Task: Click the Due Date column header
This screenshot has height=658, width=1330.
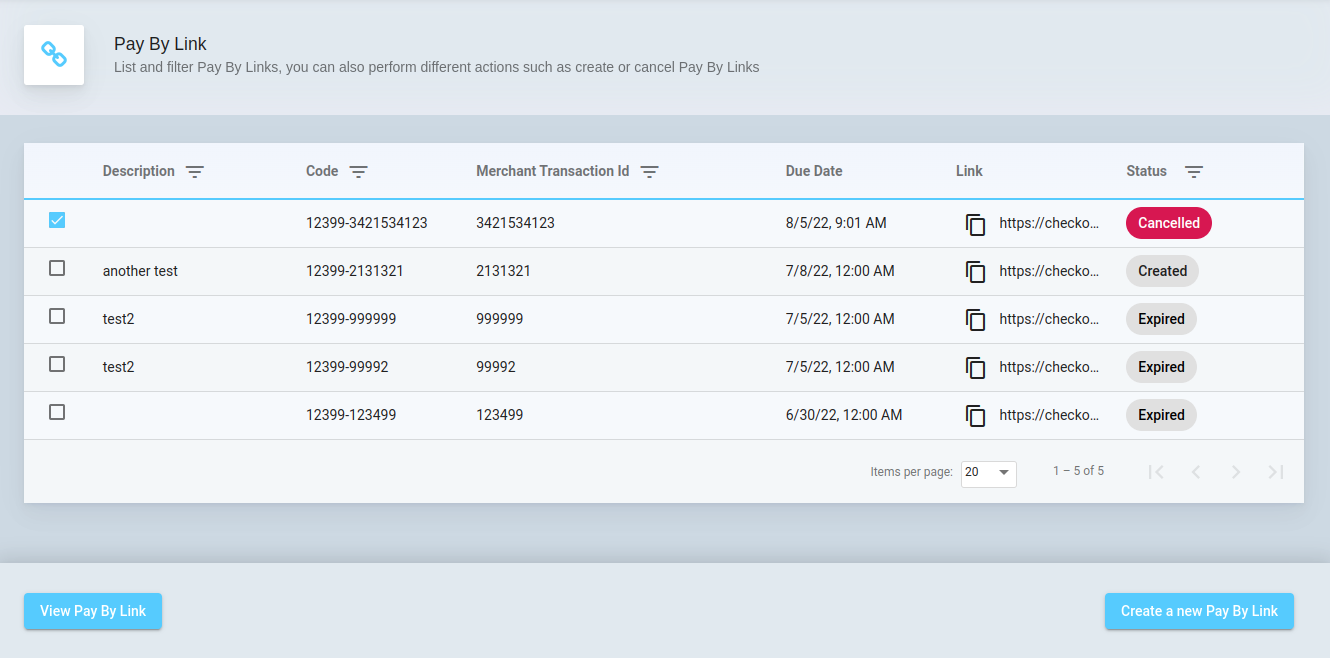Action: click(x=814, y=171)
